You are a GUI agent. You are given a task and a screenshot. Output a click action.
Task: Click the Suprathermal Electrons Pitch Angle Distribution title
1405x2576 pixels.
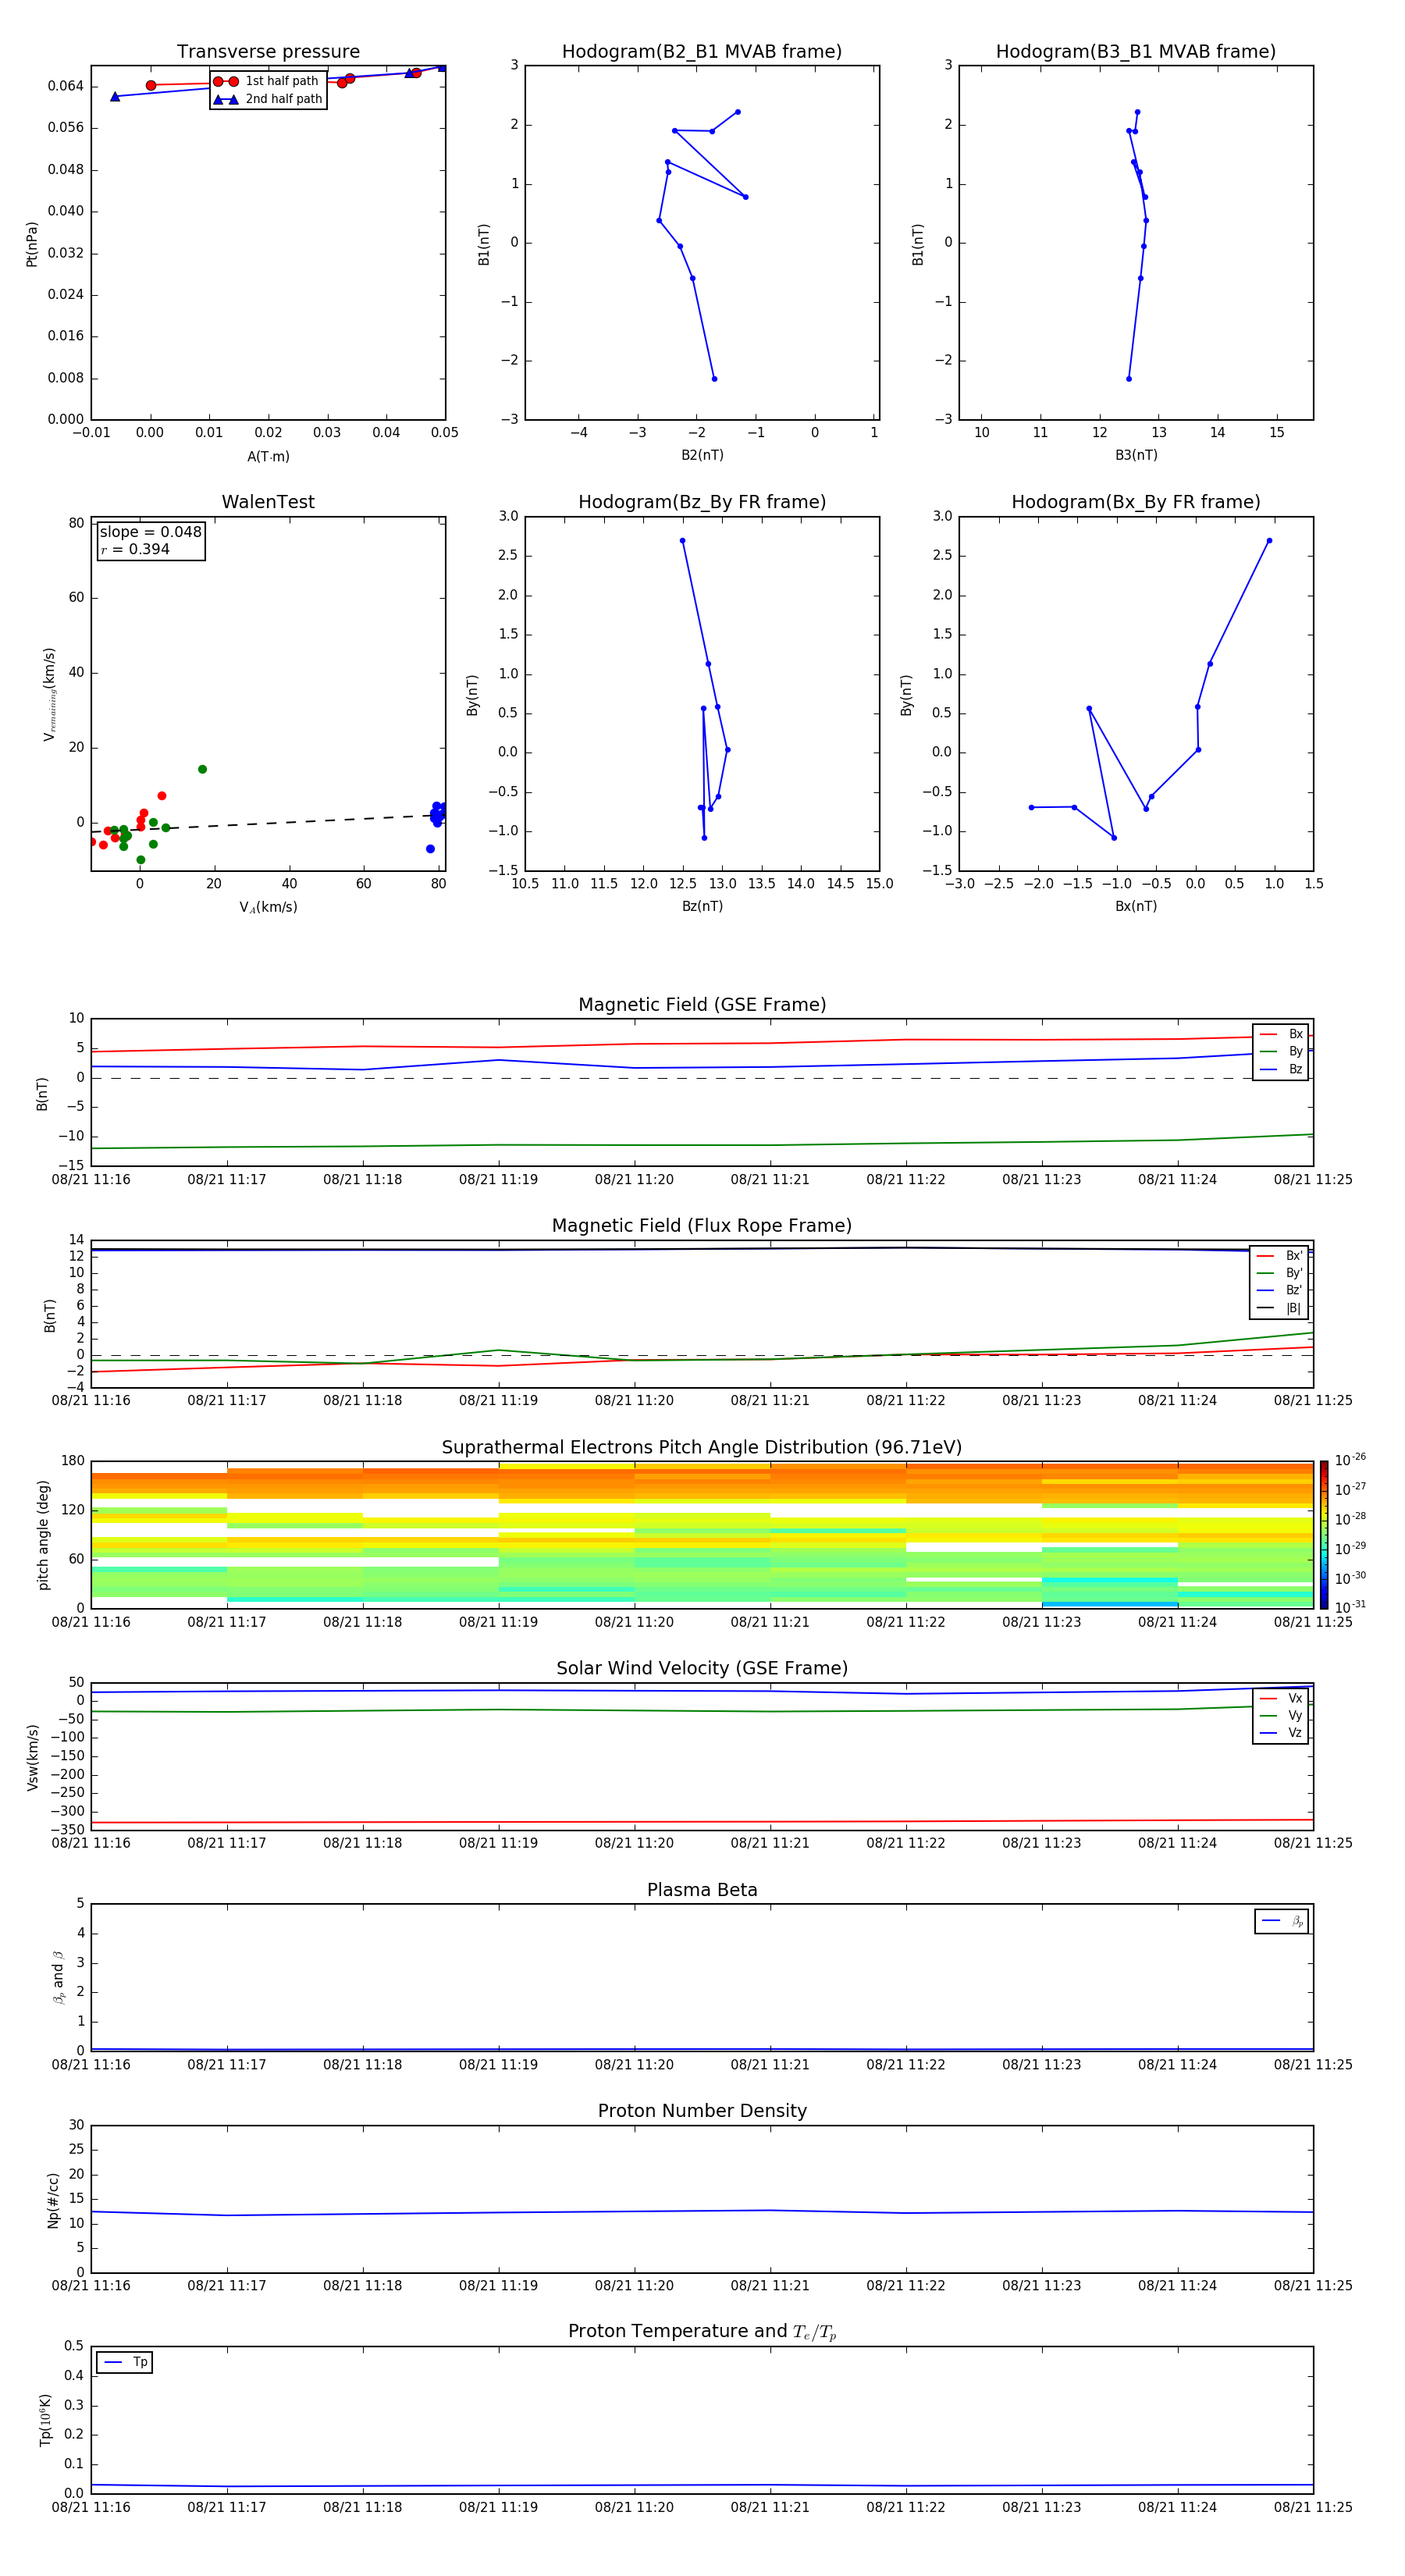click(702, 1448)
